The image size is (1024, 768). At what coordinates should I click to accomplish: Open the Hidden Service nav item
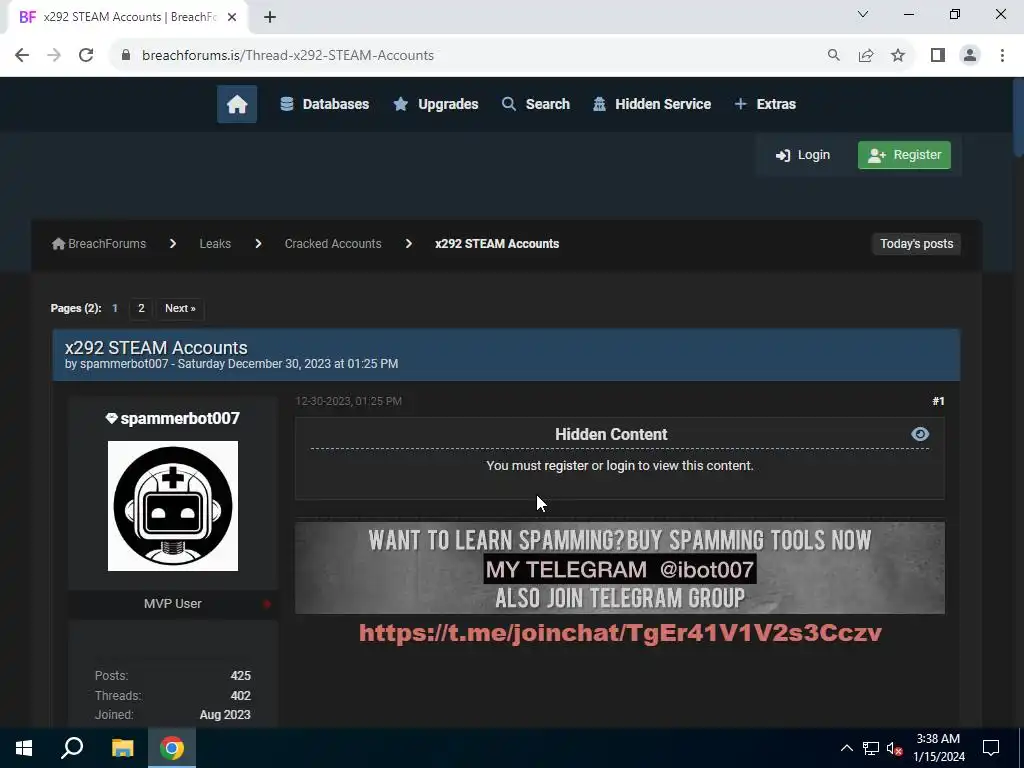pos(652,104)
